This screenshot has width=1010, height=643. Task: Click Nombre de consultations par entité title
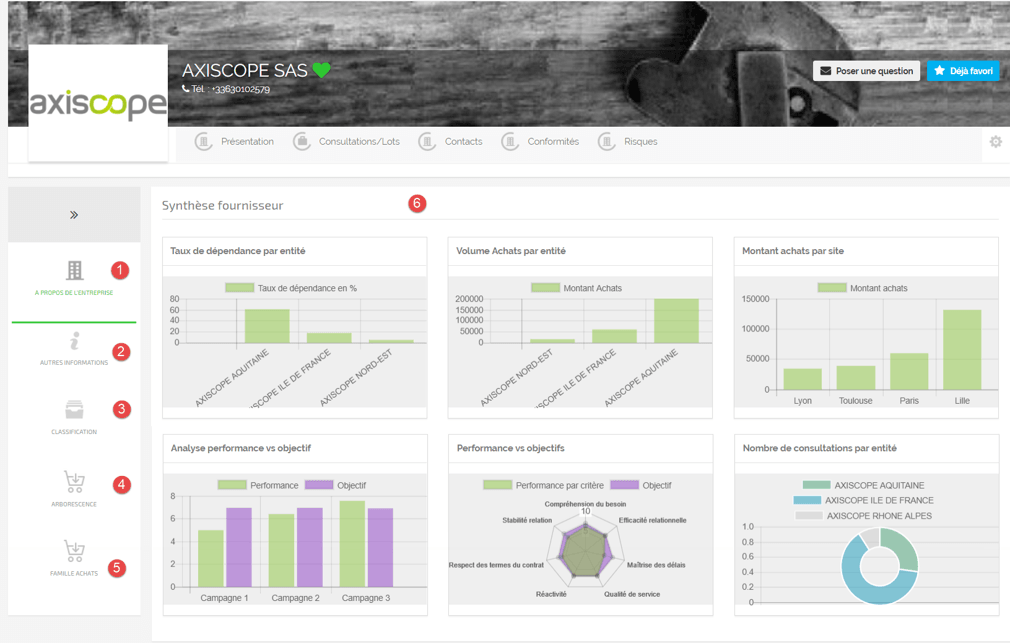[819, 448]
